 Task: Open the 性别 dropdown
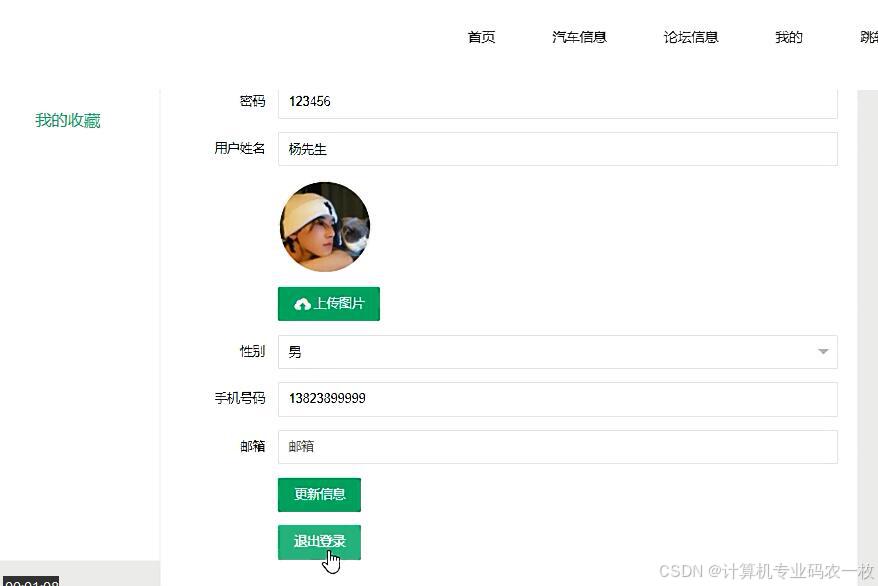tap(558, 352)
